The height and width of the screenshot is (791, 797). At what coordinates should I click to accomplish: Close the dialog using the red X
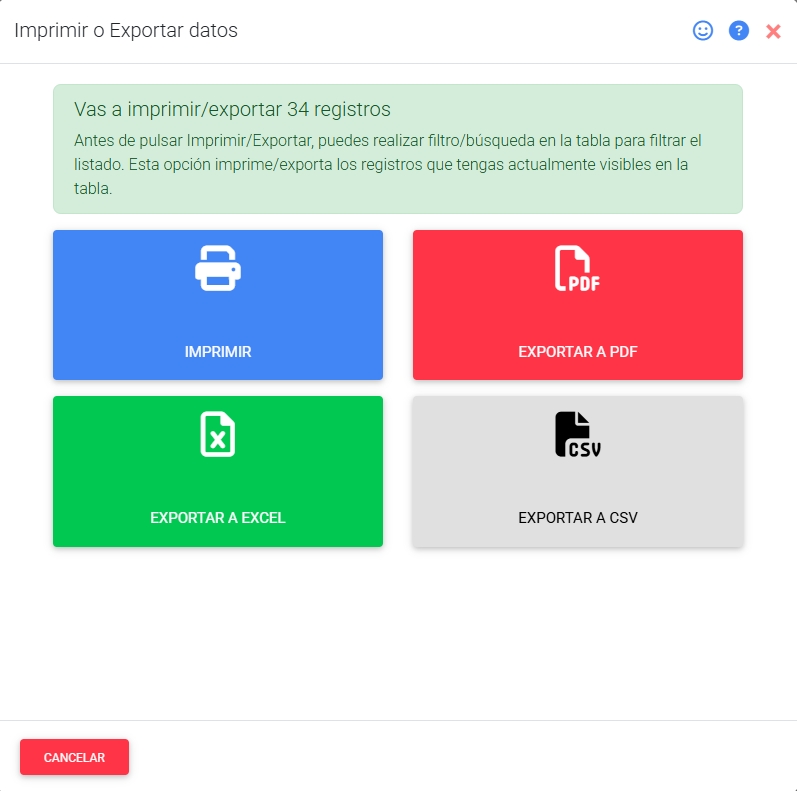(x=773, y=32)
